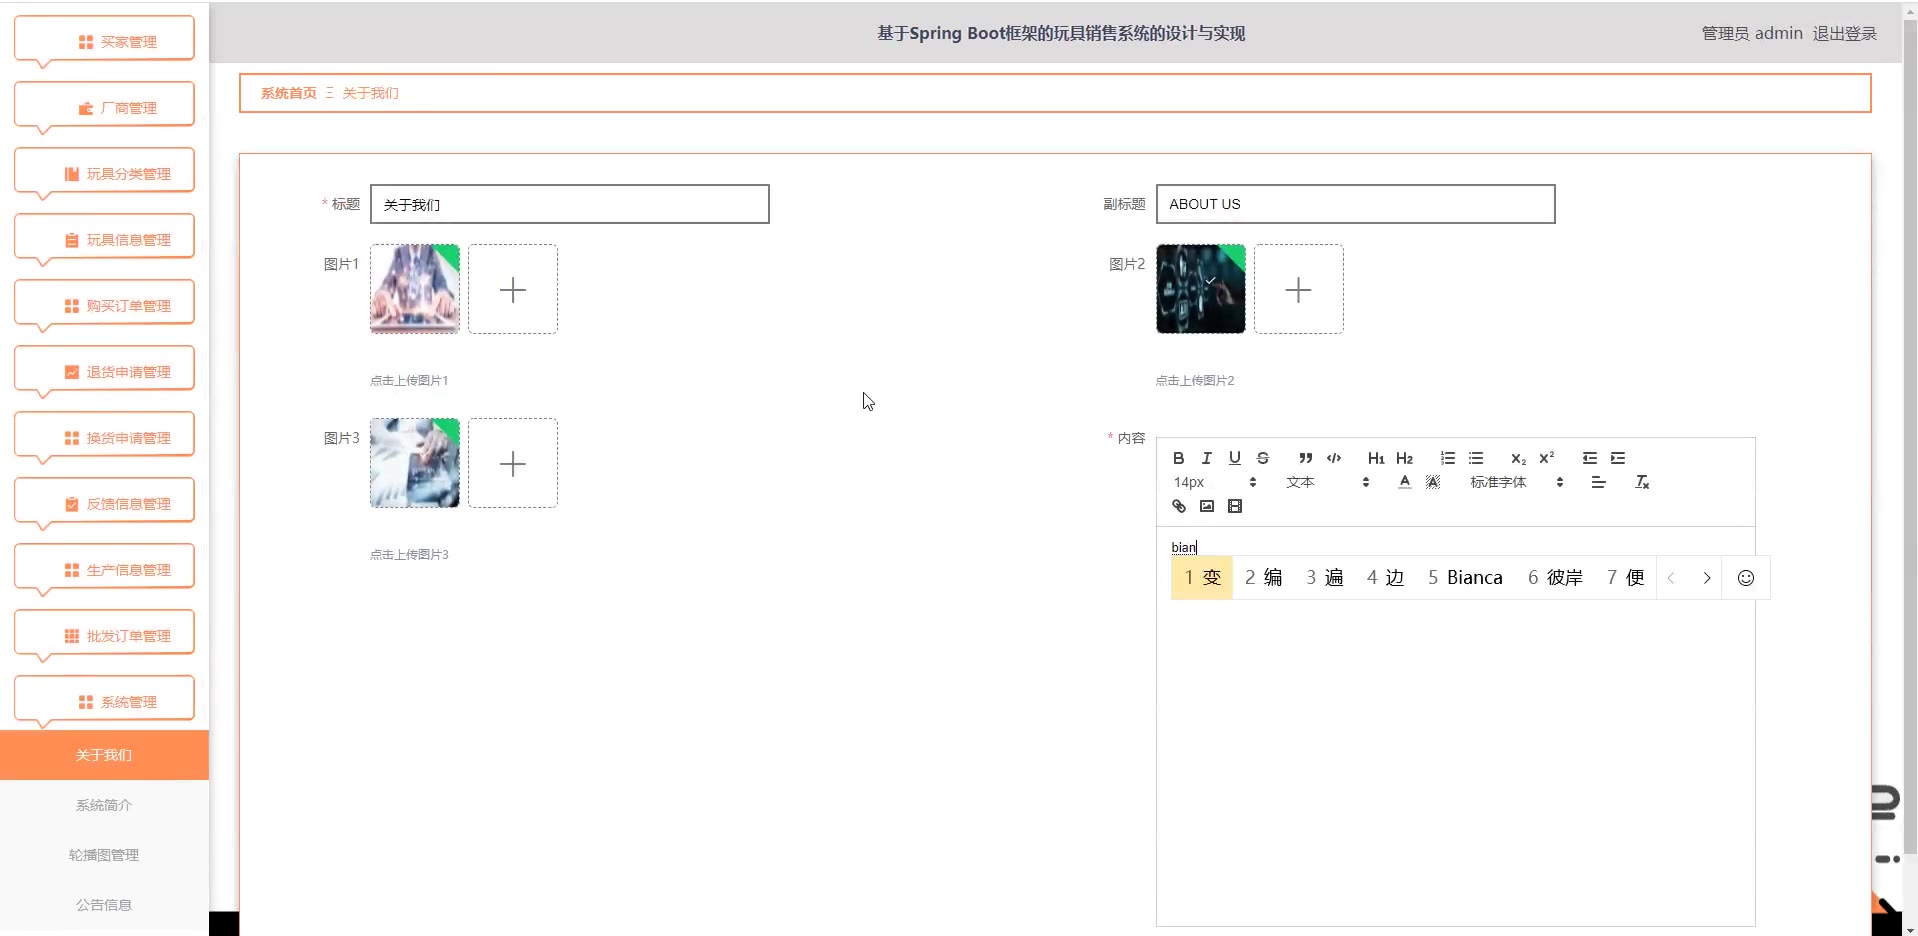1918x936 pixels.
Task: Insert an image into the editor
Action: 1206,506
